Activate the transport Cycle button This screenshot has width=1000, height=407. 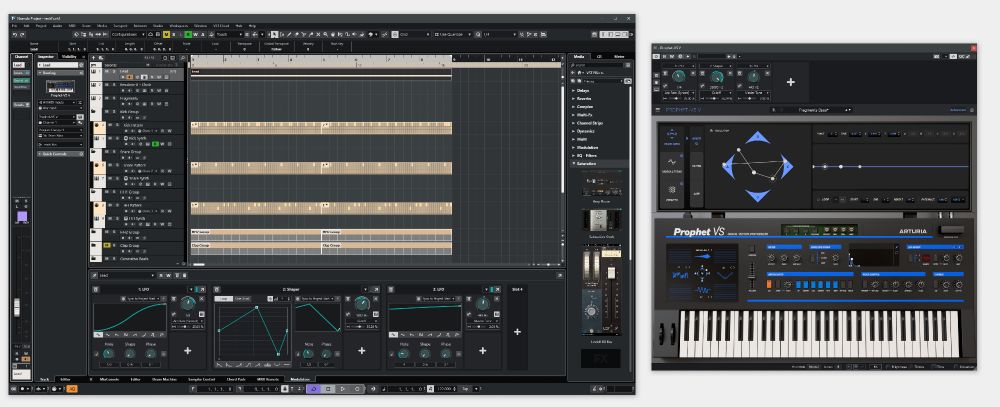[313, 387]
